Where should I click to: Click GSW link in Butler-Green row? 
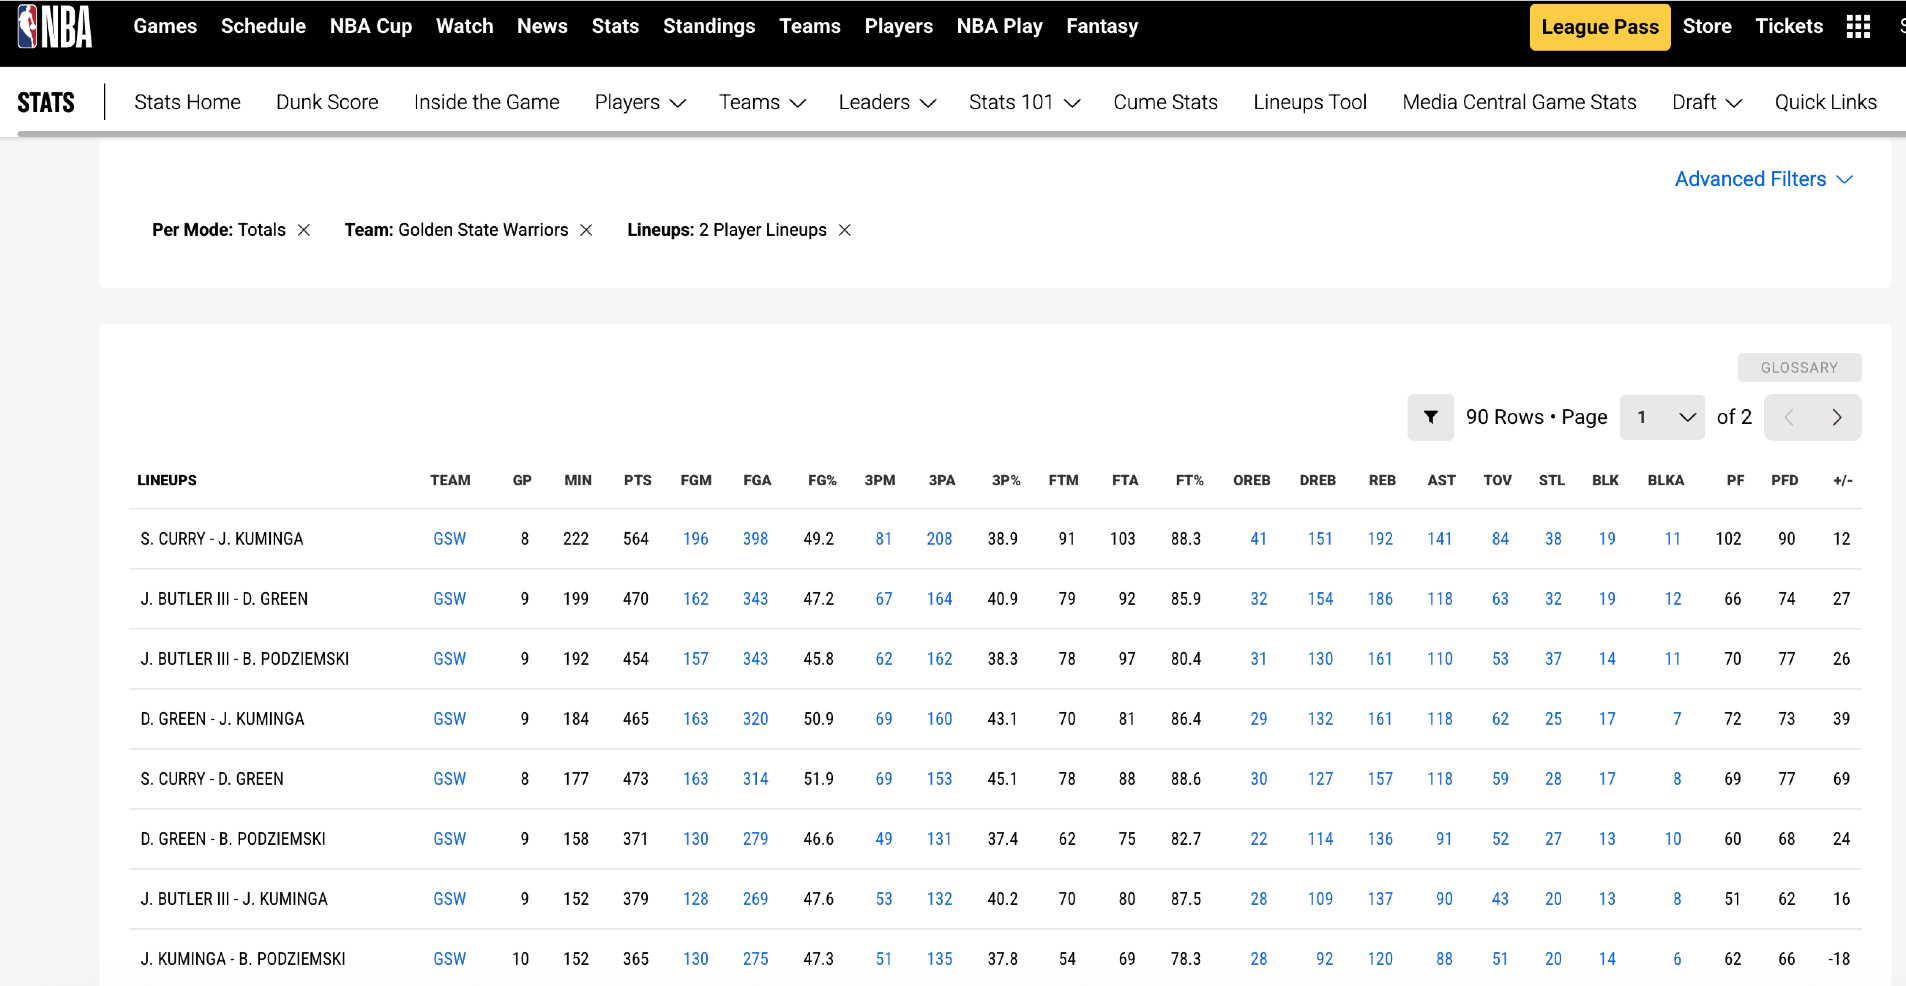pos(449,599)
